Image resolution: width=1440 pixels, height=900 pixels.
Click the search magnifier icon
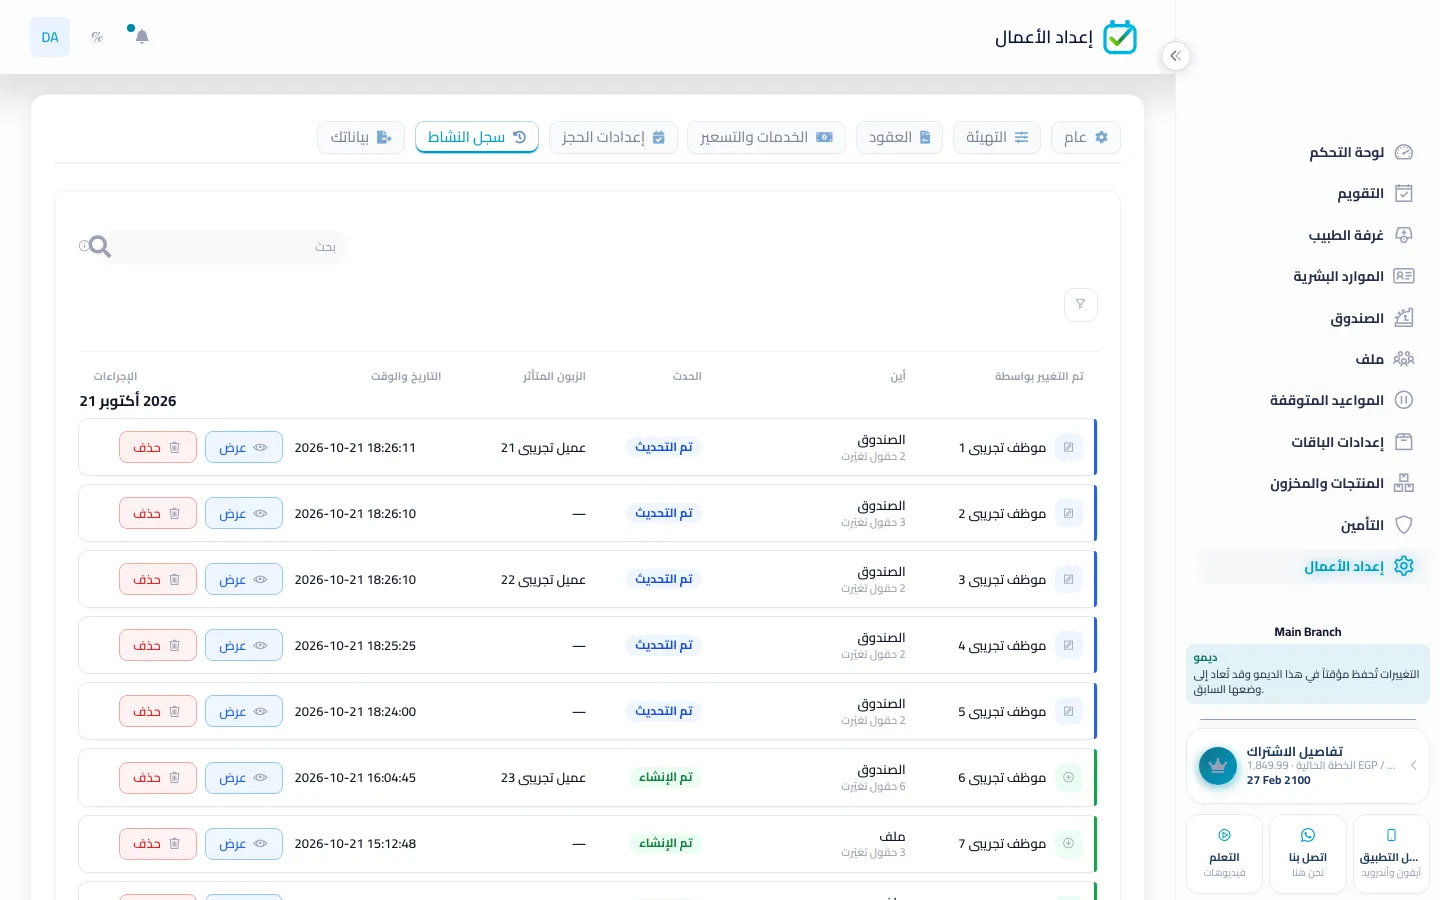click(99, 246)
